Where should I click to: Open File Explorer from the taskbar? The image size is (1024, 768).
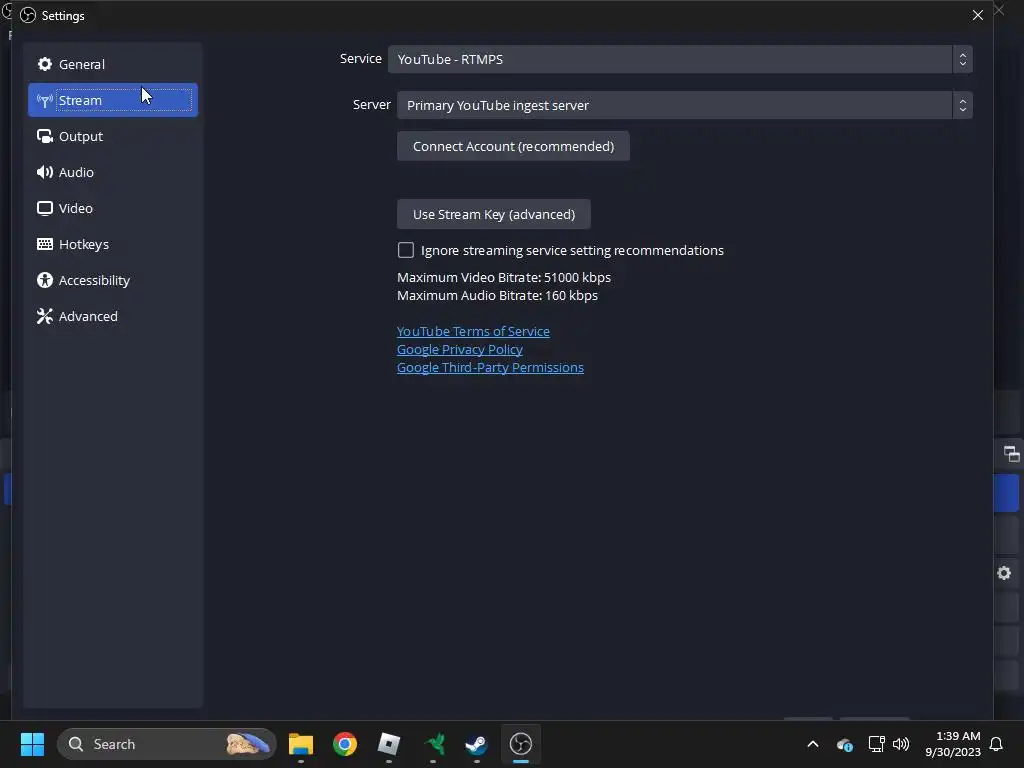pos(301,744)
